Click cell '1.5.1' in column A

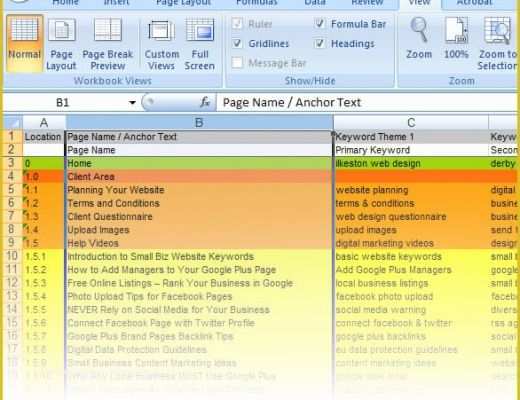click(x=44, y=256)
